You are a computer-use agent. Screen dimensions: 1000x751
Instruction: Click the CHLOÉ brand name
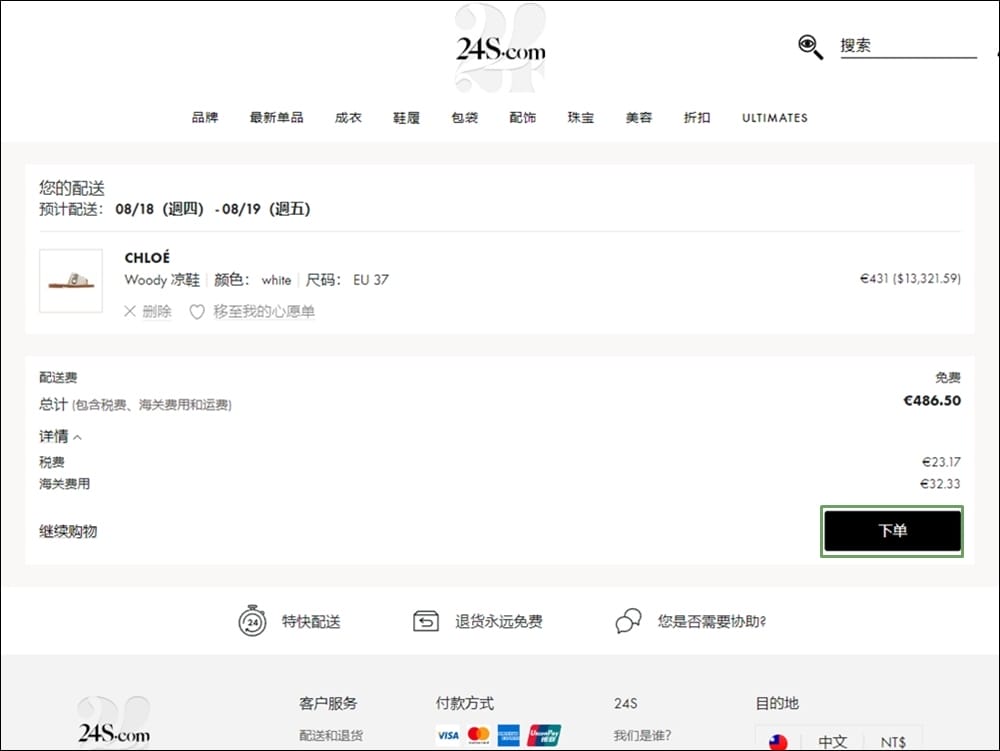pyautogui.click(x=147, y=258)
